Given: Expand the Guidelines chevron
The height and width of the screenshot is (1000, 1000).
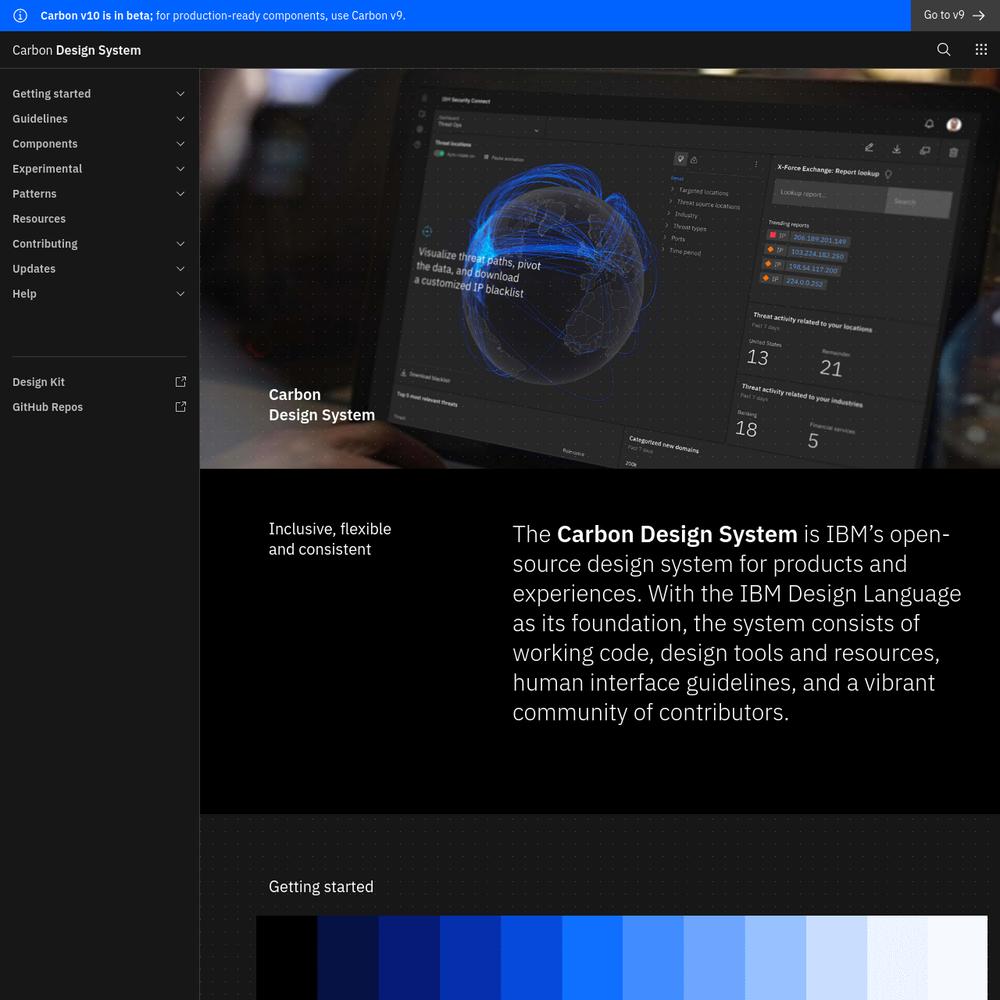Looking at the screenshot, I should [x=180, y=119].
